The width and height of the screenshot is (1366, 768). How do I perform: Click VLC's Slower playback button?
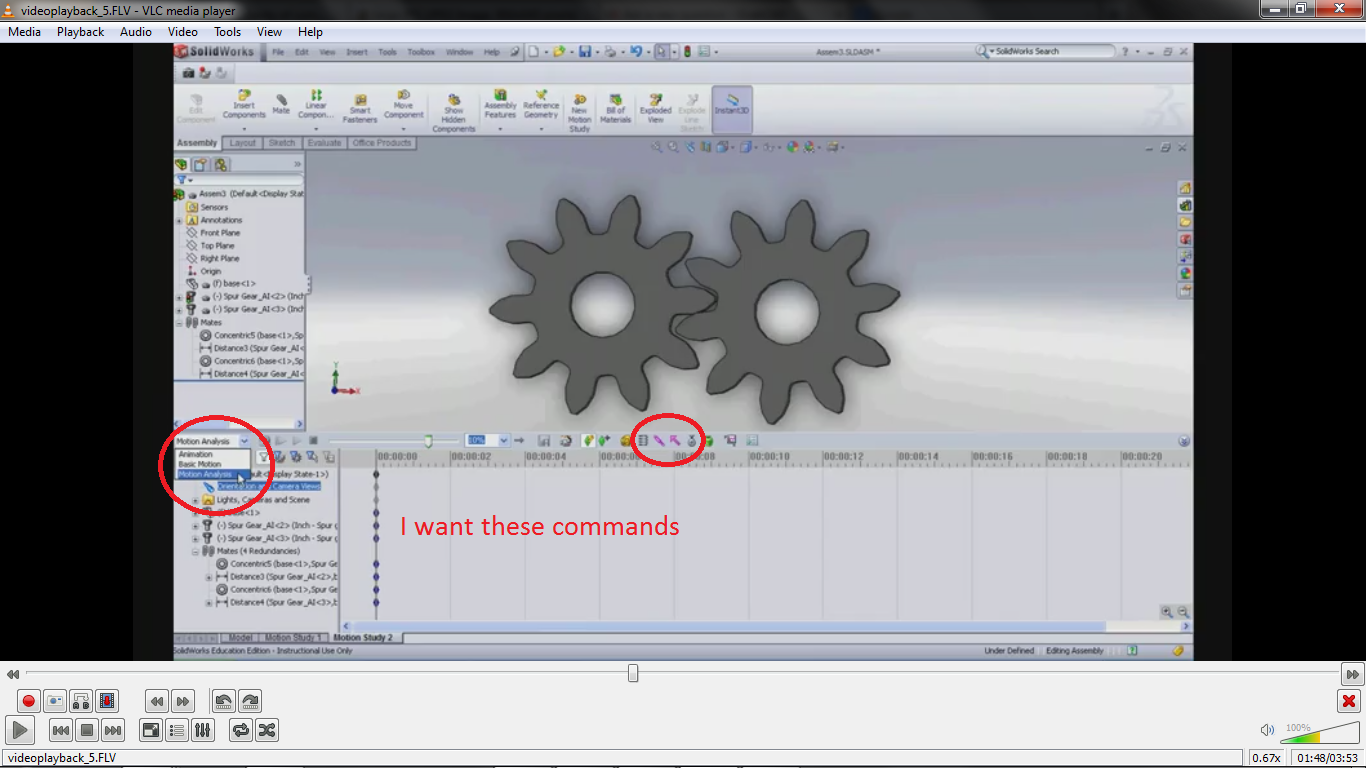pos(157,701)
